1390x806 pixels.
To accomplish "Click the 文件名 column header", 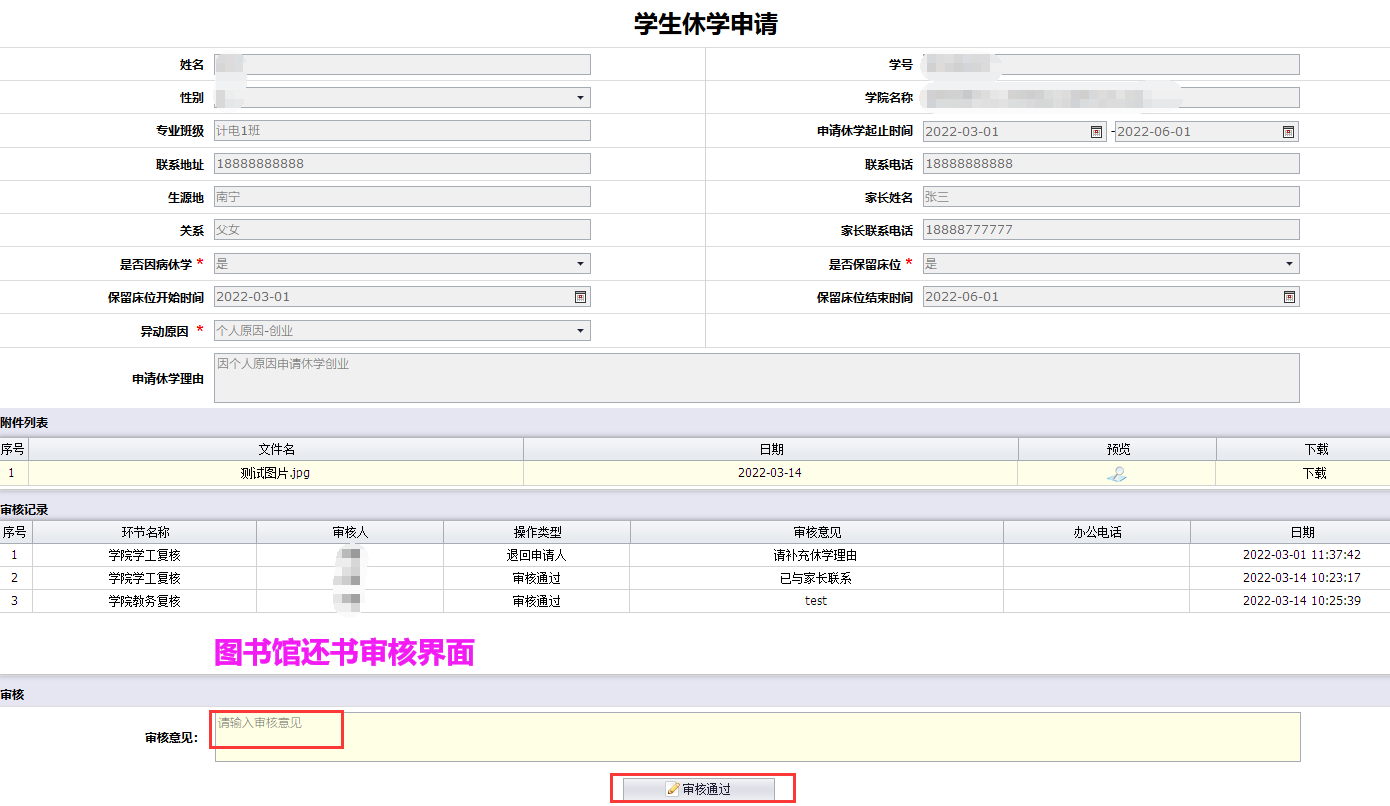I will pos(276,450).
